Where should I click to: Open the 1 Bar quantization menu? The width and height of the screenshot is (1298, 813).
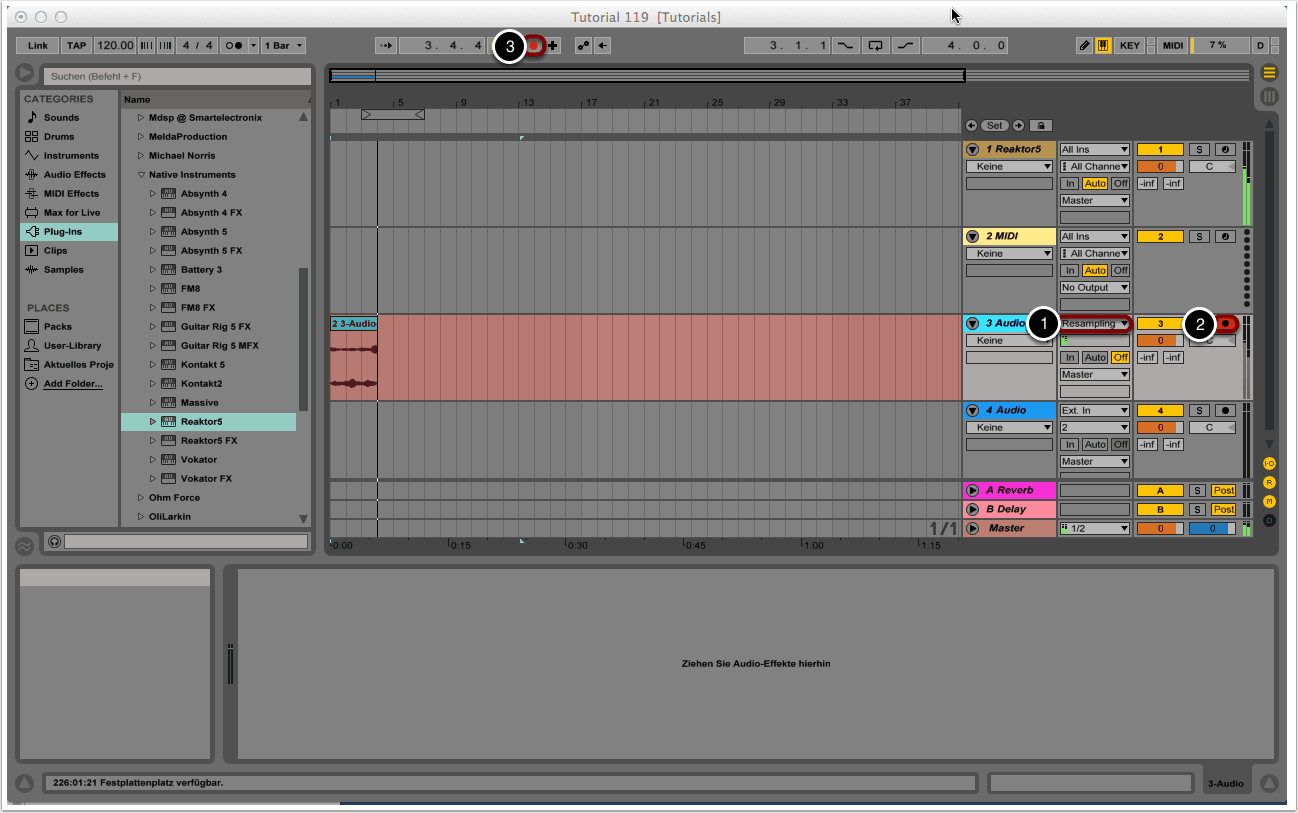click(285, 46)
